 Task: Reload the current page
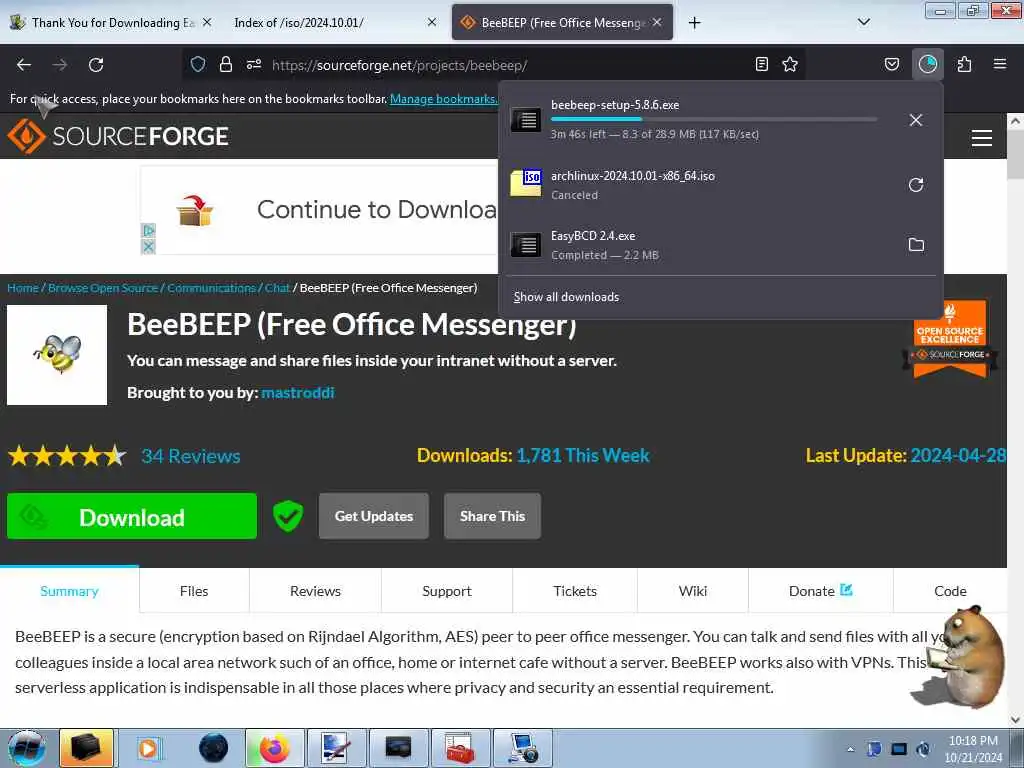(96, 65)
